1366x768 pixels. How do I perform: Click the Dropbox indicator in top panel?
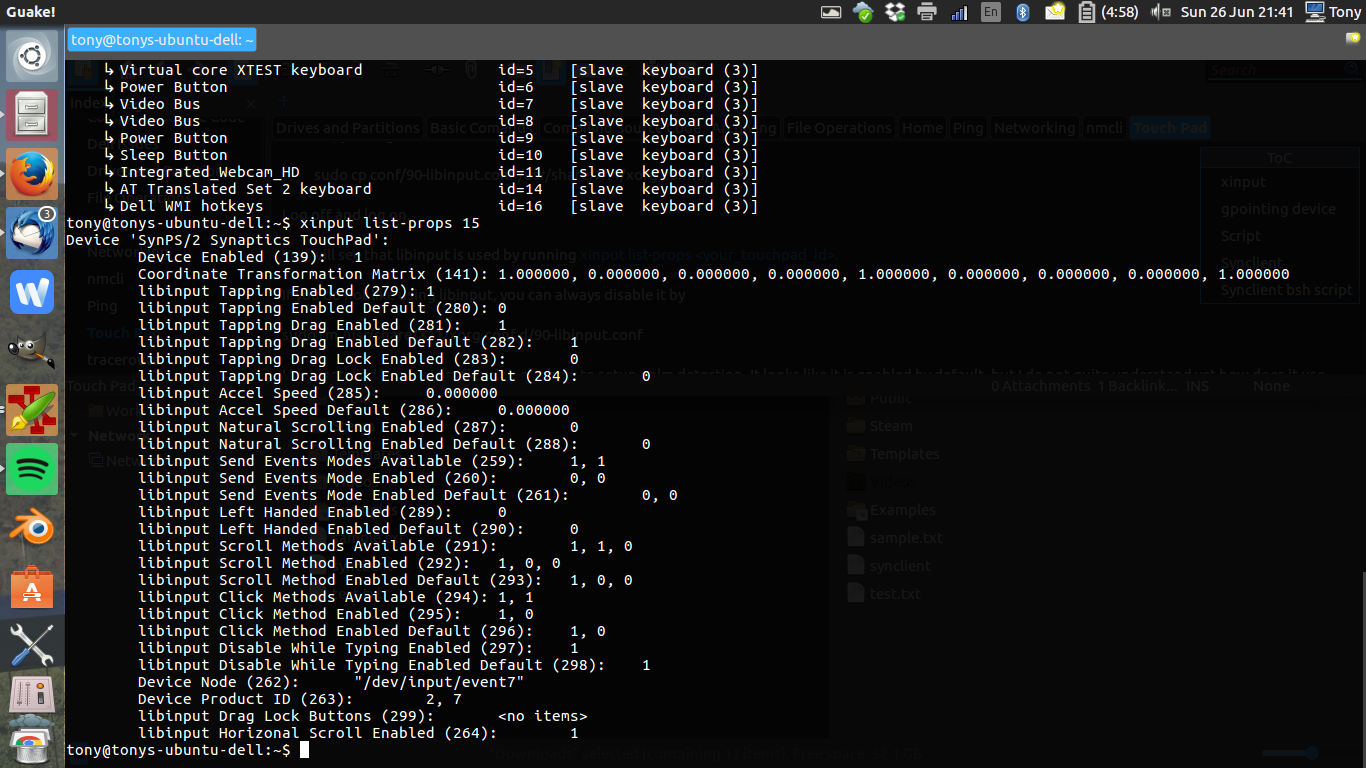point(895,12)
